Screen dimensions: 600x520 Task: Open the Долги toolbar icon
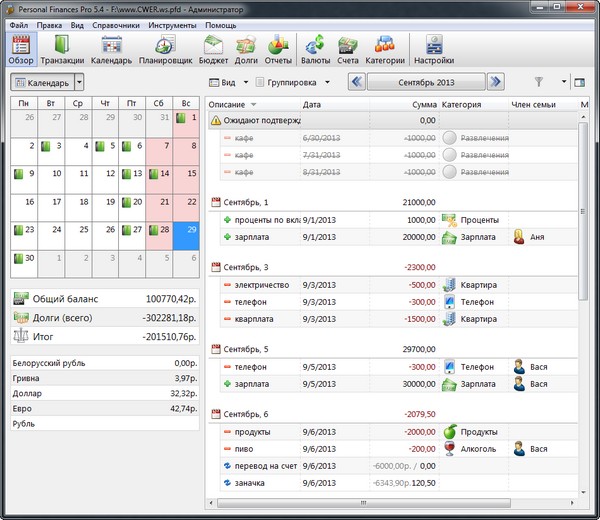246,48
